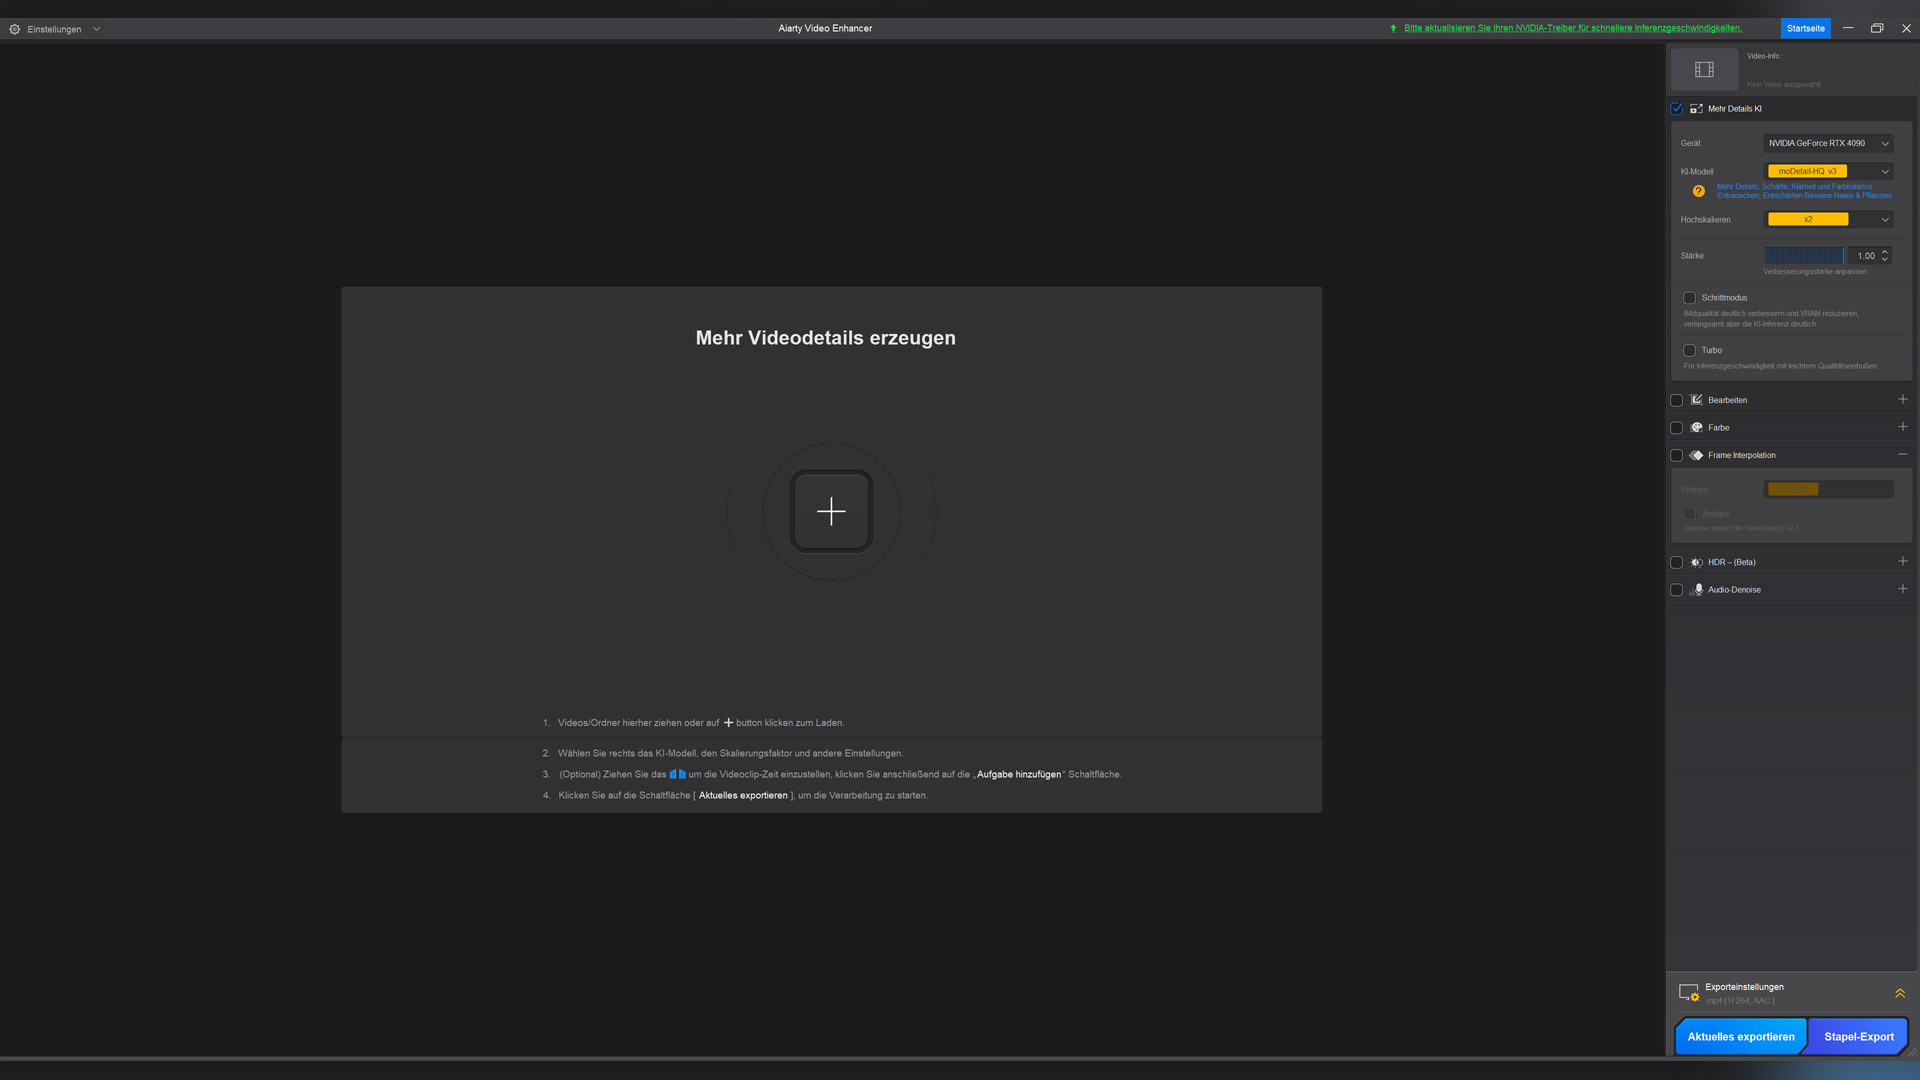This screenshot has height=1080, width=1920.
Task: Expand the Bearbeiten section with plus
Action: [x=1902, y=400]
